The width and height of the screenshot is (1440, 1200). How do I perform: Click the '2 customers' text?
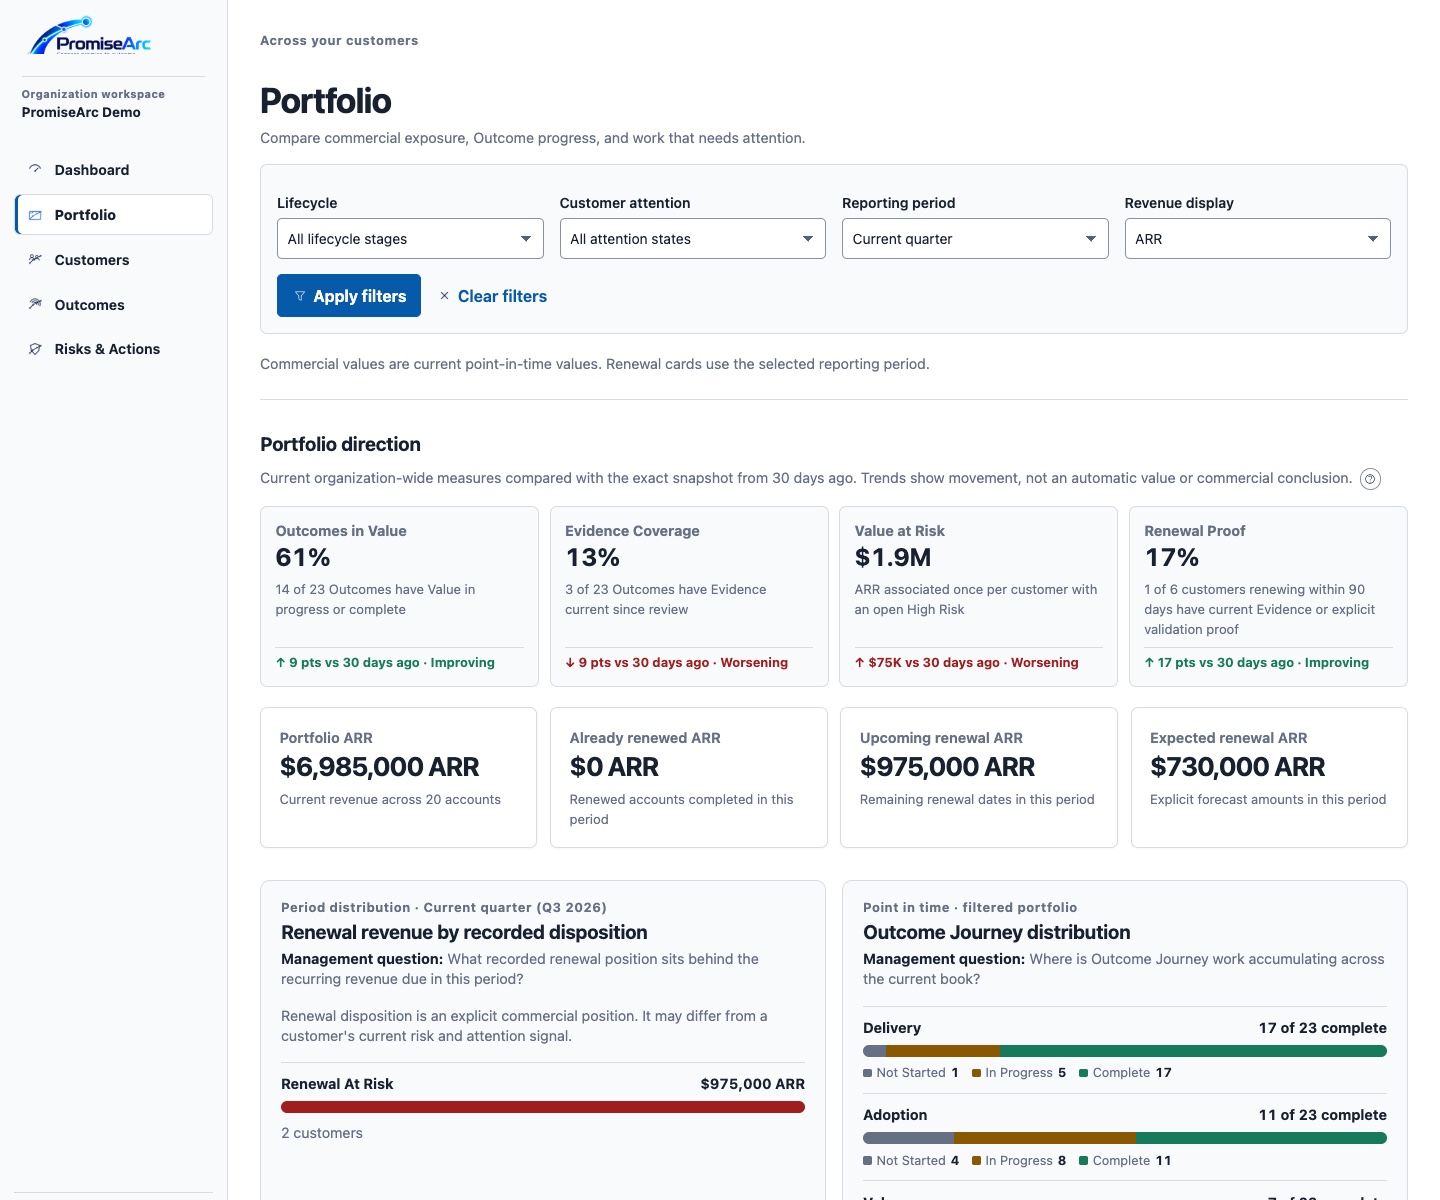pyautogui.click(x=322, y=1133)
